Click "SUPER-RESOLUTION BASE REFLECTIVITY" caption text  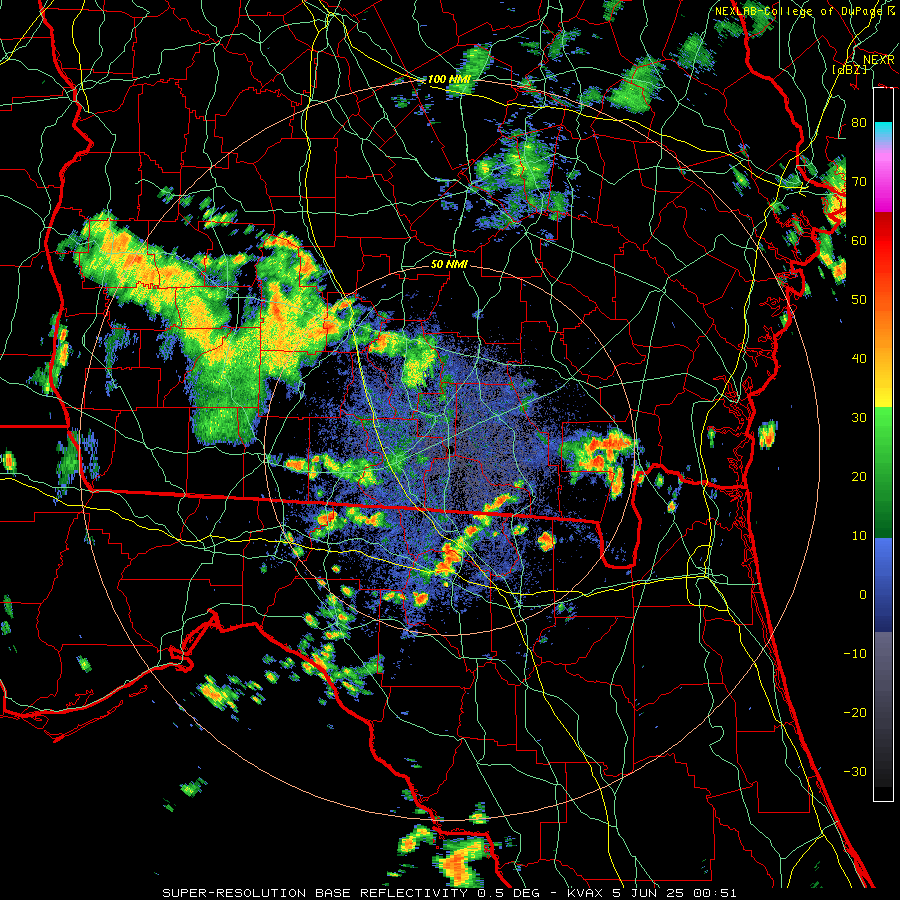pyautogui.click(x=315, y=893)
